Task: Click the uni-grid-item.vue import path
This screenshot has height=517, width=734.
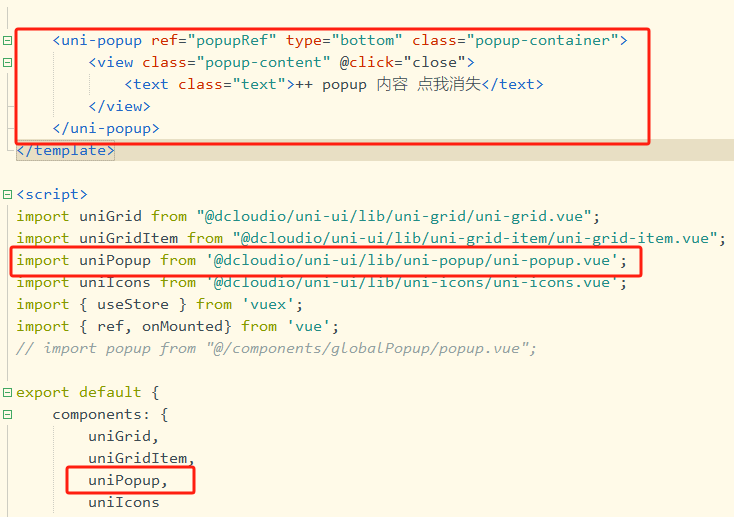Action: click(x=478, y=238)
